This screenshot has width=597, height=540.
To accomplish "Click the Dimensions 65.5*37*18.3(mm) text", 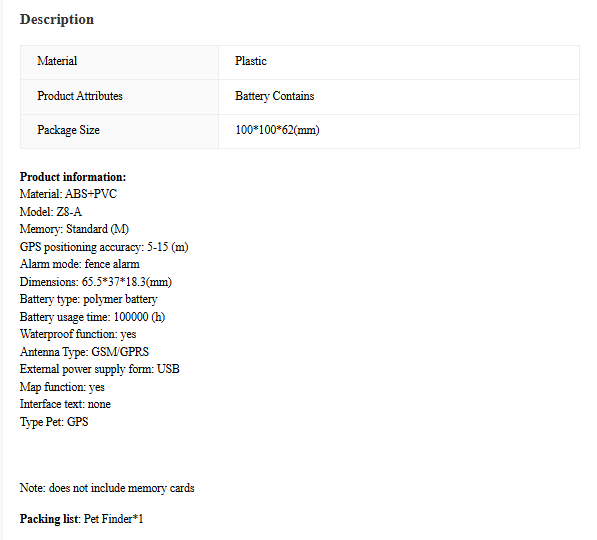I will point(96,282).
